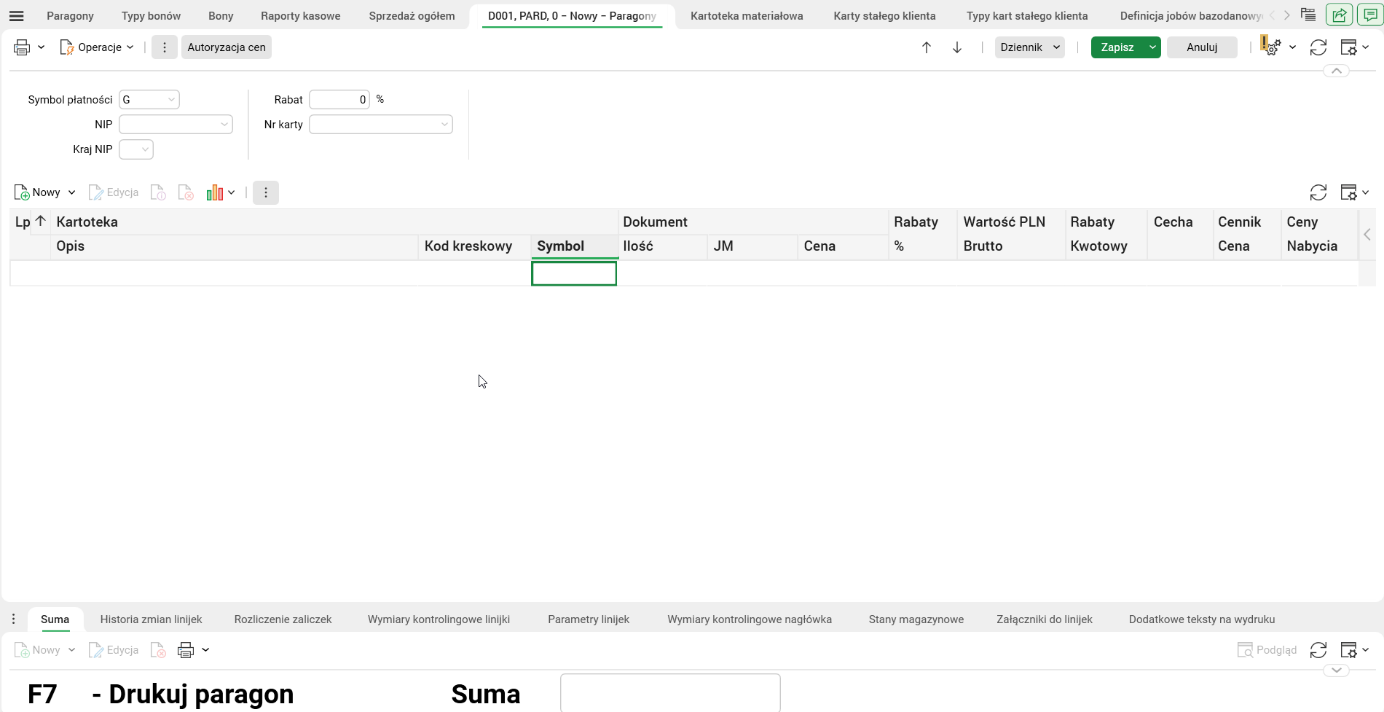This screenshot has width=1384, height=712.
Task: Go to next record with down arrow
Action: (x=957, y=47)
